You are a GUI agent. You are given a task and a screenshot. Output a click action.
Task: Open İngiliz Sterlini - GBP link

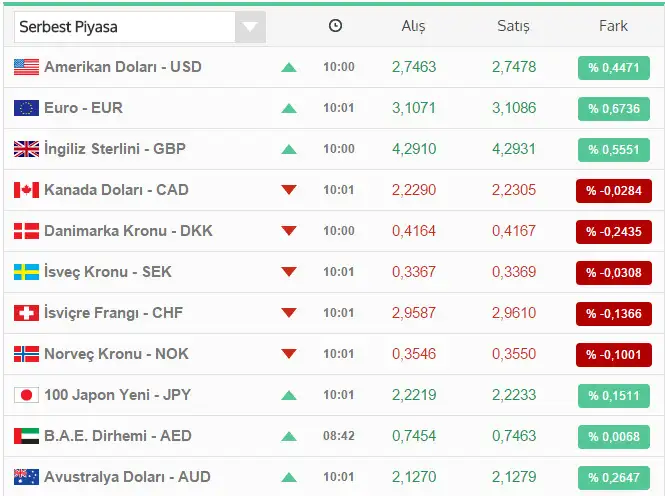(115, 149)
